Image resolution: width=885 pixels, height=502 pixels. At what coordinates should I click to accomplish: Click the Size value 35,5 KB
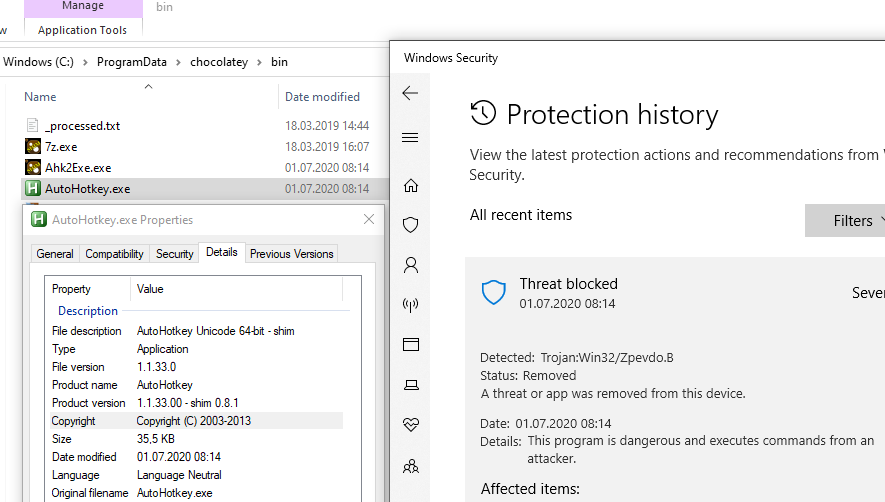pyautogui.click(x=156, y=439)
